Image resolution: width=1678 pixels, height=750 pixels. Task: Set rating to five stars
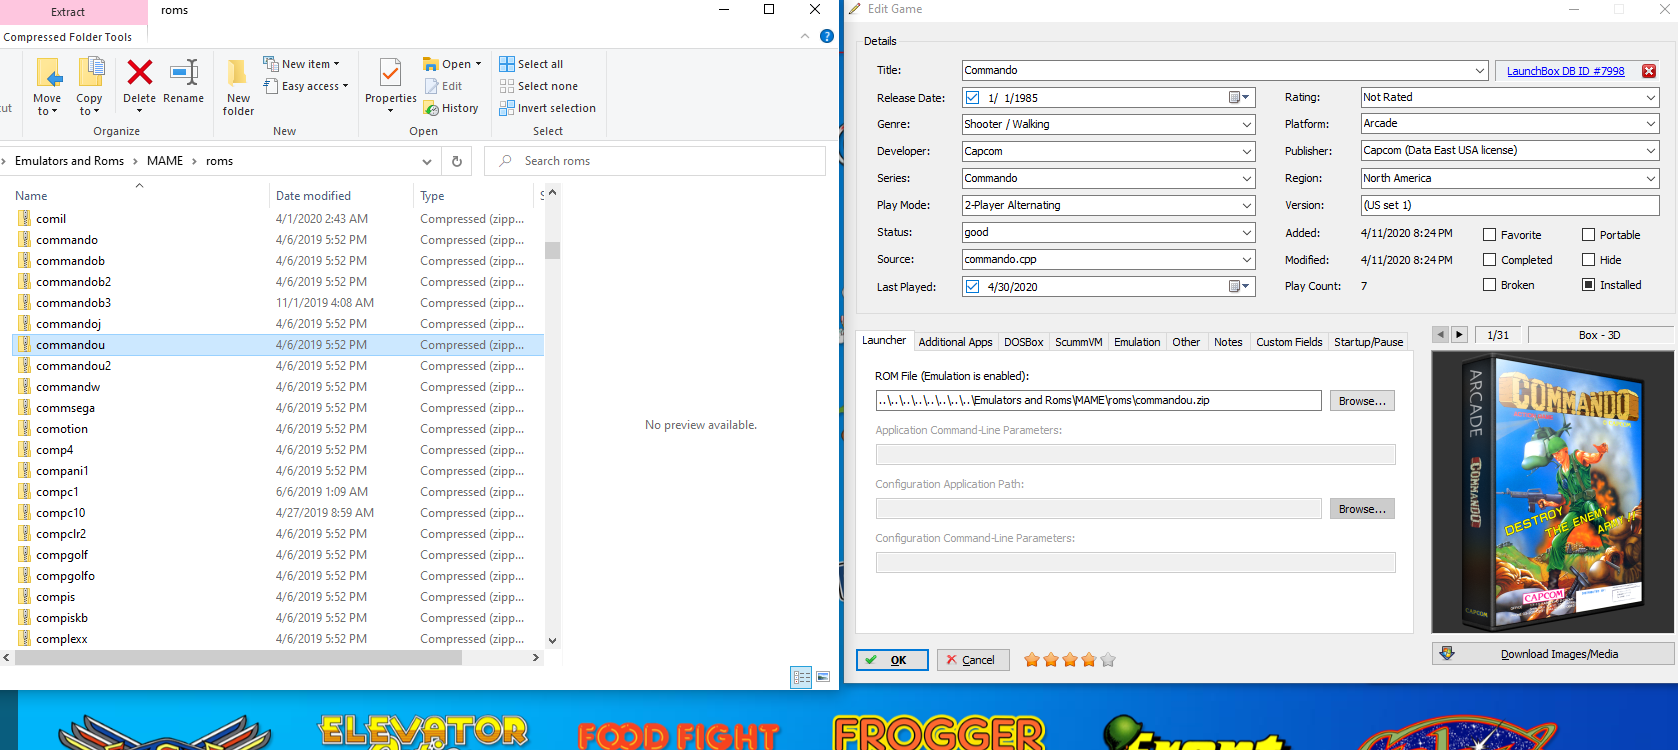pyautogui.click(x=1108, y=660)
